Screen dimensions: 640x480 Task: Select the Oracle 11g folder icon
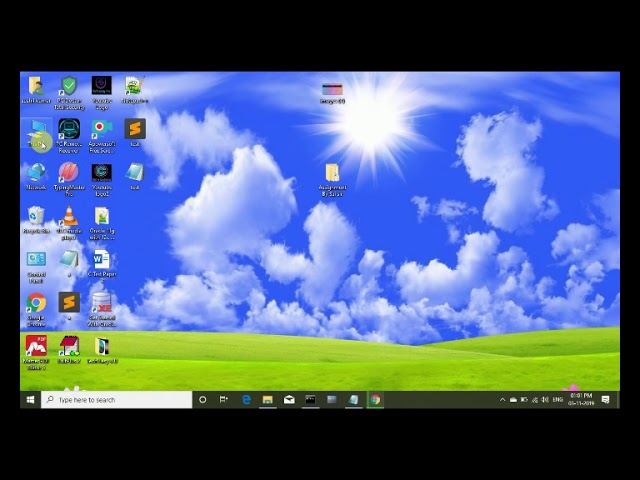102,223
